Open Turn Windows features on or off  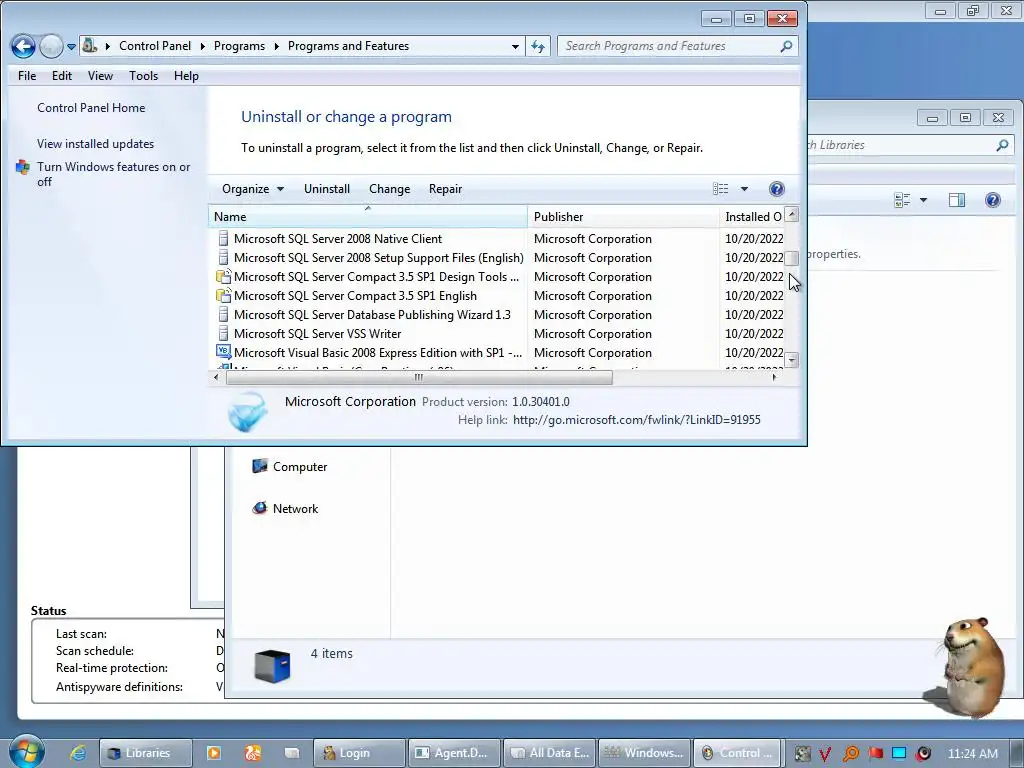click(114, 174)
